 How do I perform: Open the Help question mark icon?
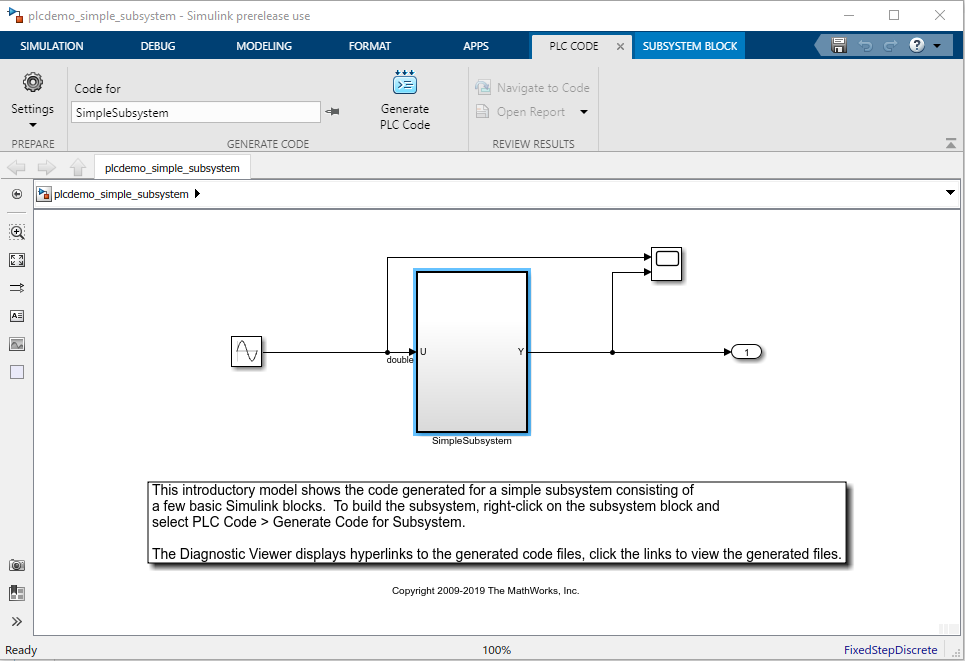(916, 46)
